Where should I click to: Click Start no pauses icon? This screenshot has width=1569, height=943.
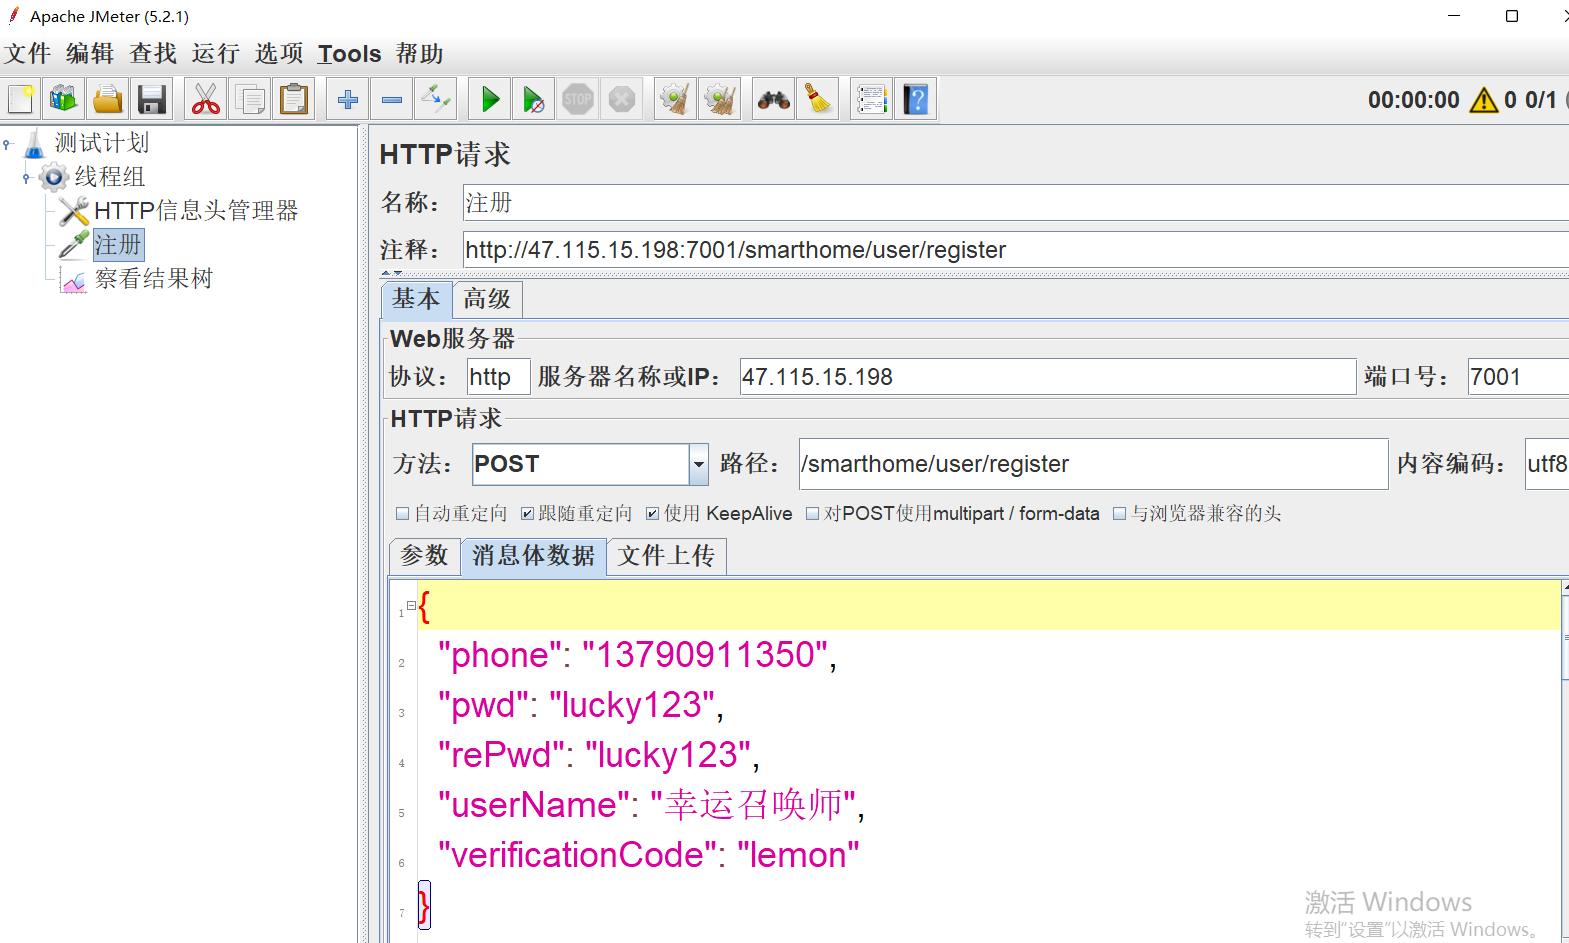pos(534,99)
